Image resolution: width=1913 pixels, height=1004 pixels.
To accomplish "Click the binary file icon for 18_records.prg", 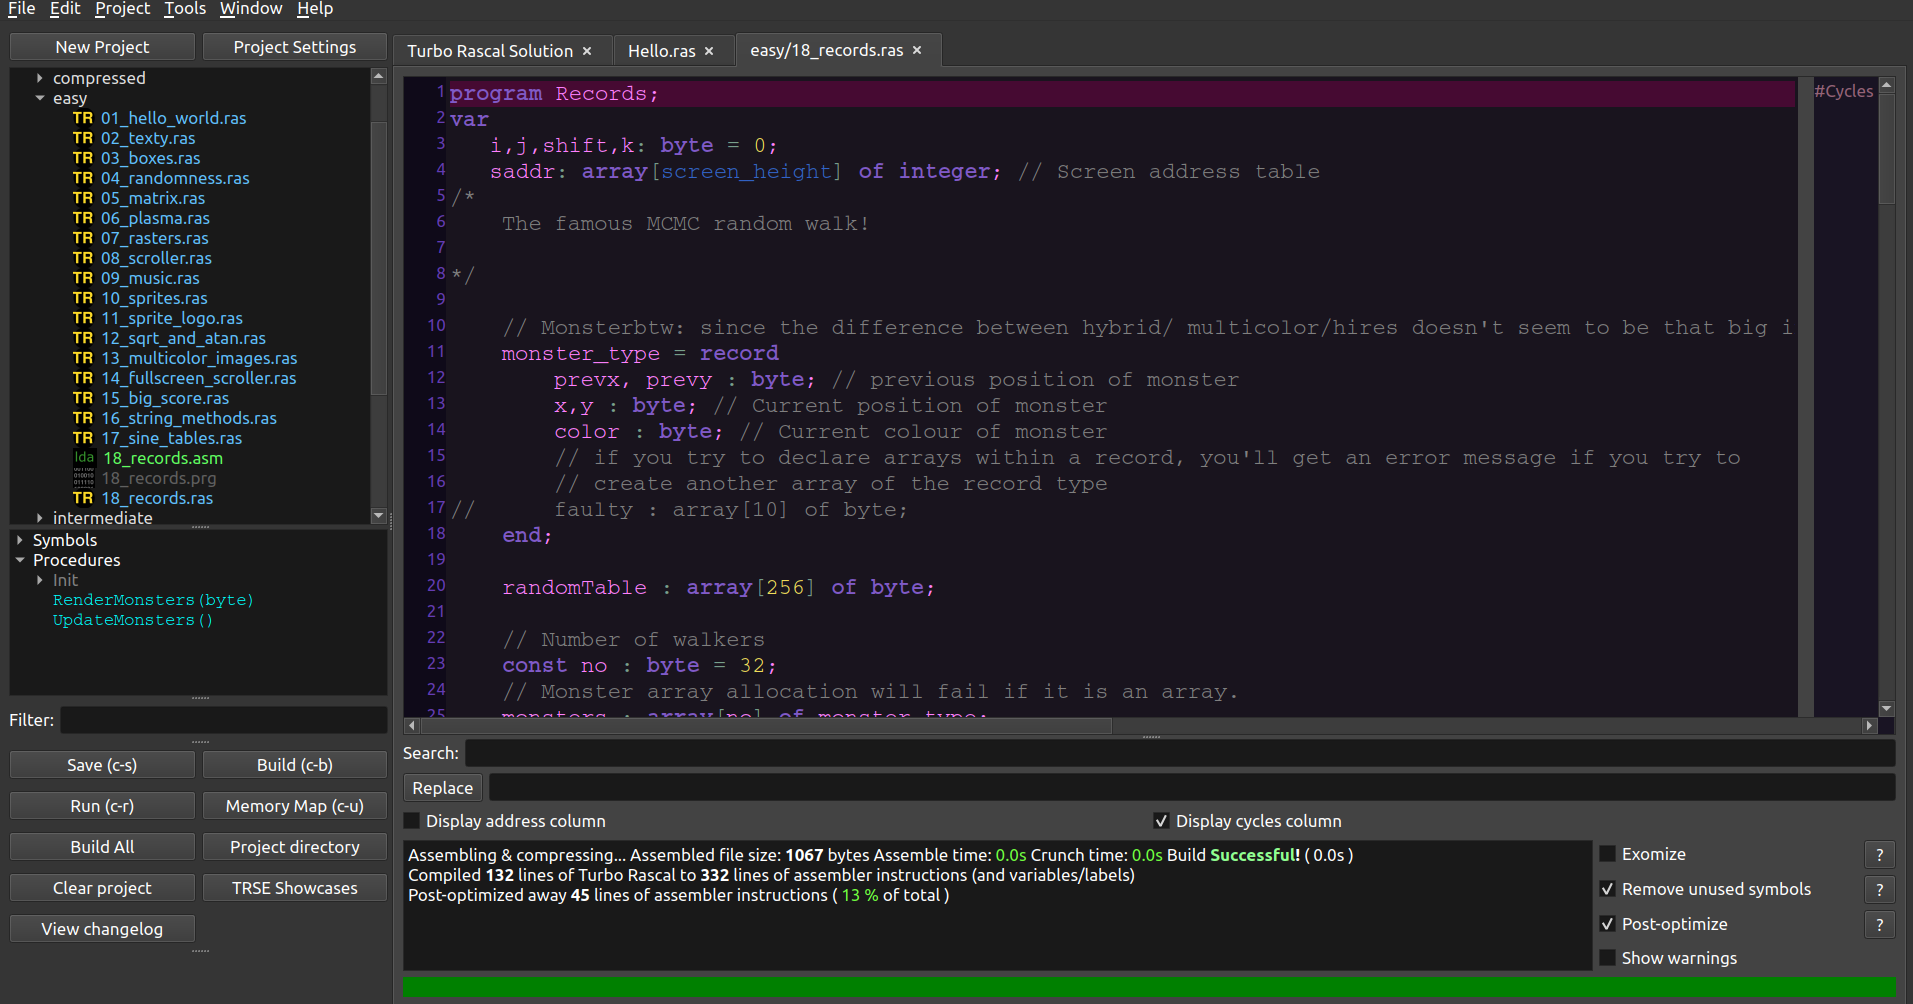I will tap(83, 478).
